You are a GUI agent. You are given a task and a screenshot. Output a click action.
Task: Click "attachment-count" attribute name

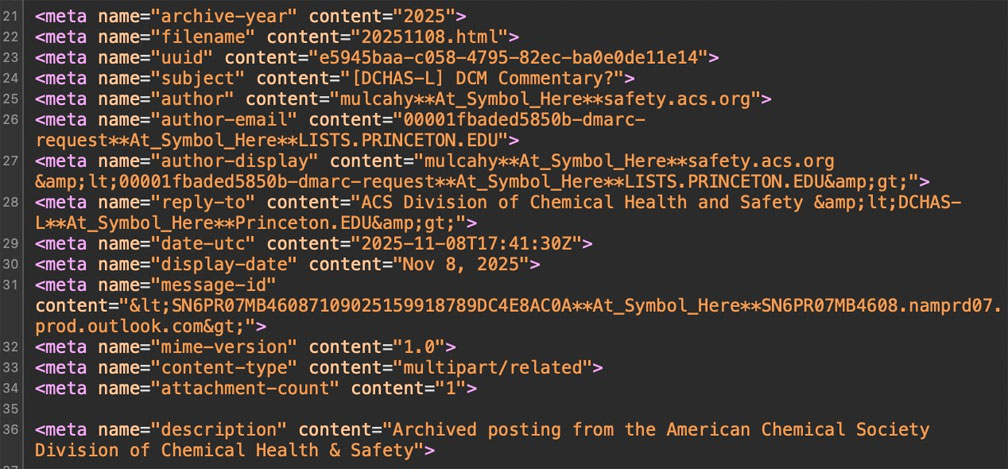point(245,388)
